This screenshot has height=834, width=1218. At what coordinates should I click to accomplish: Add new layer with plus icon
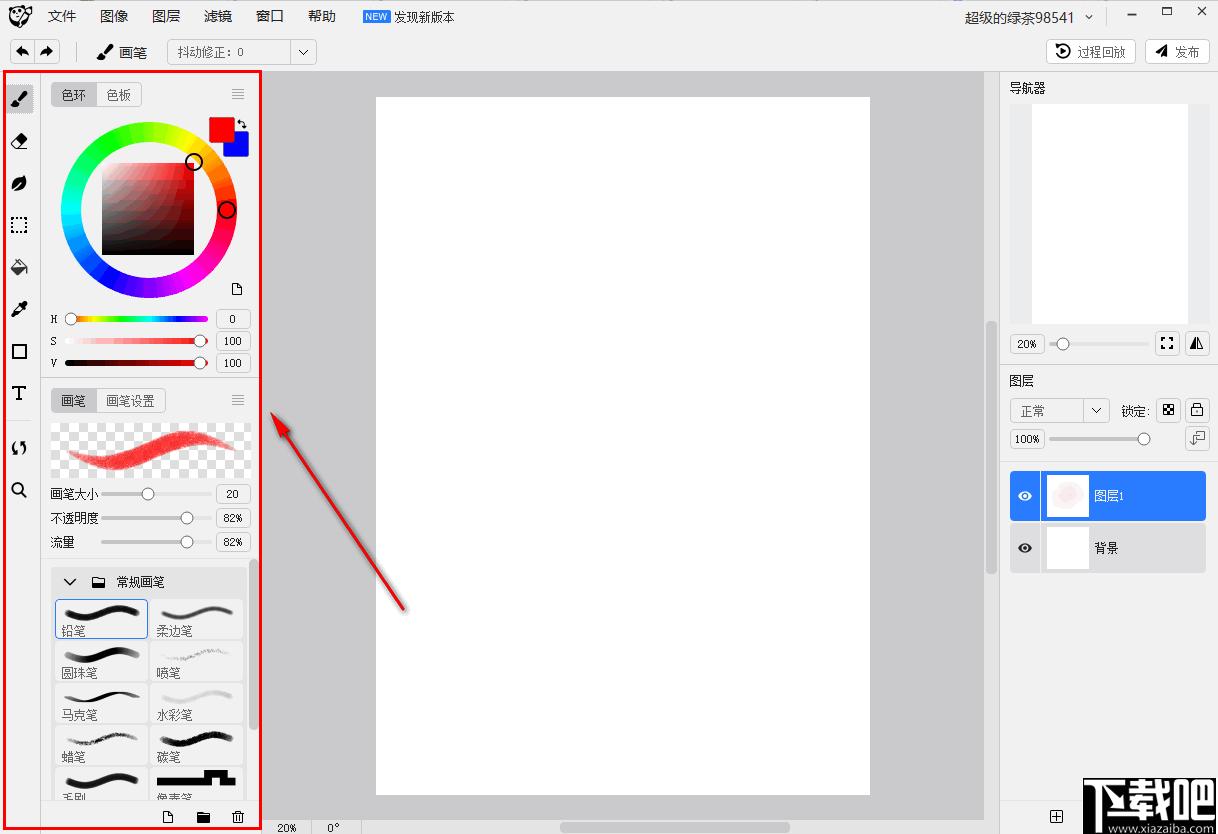1056,817
